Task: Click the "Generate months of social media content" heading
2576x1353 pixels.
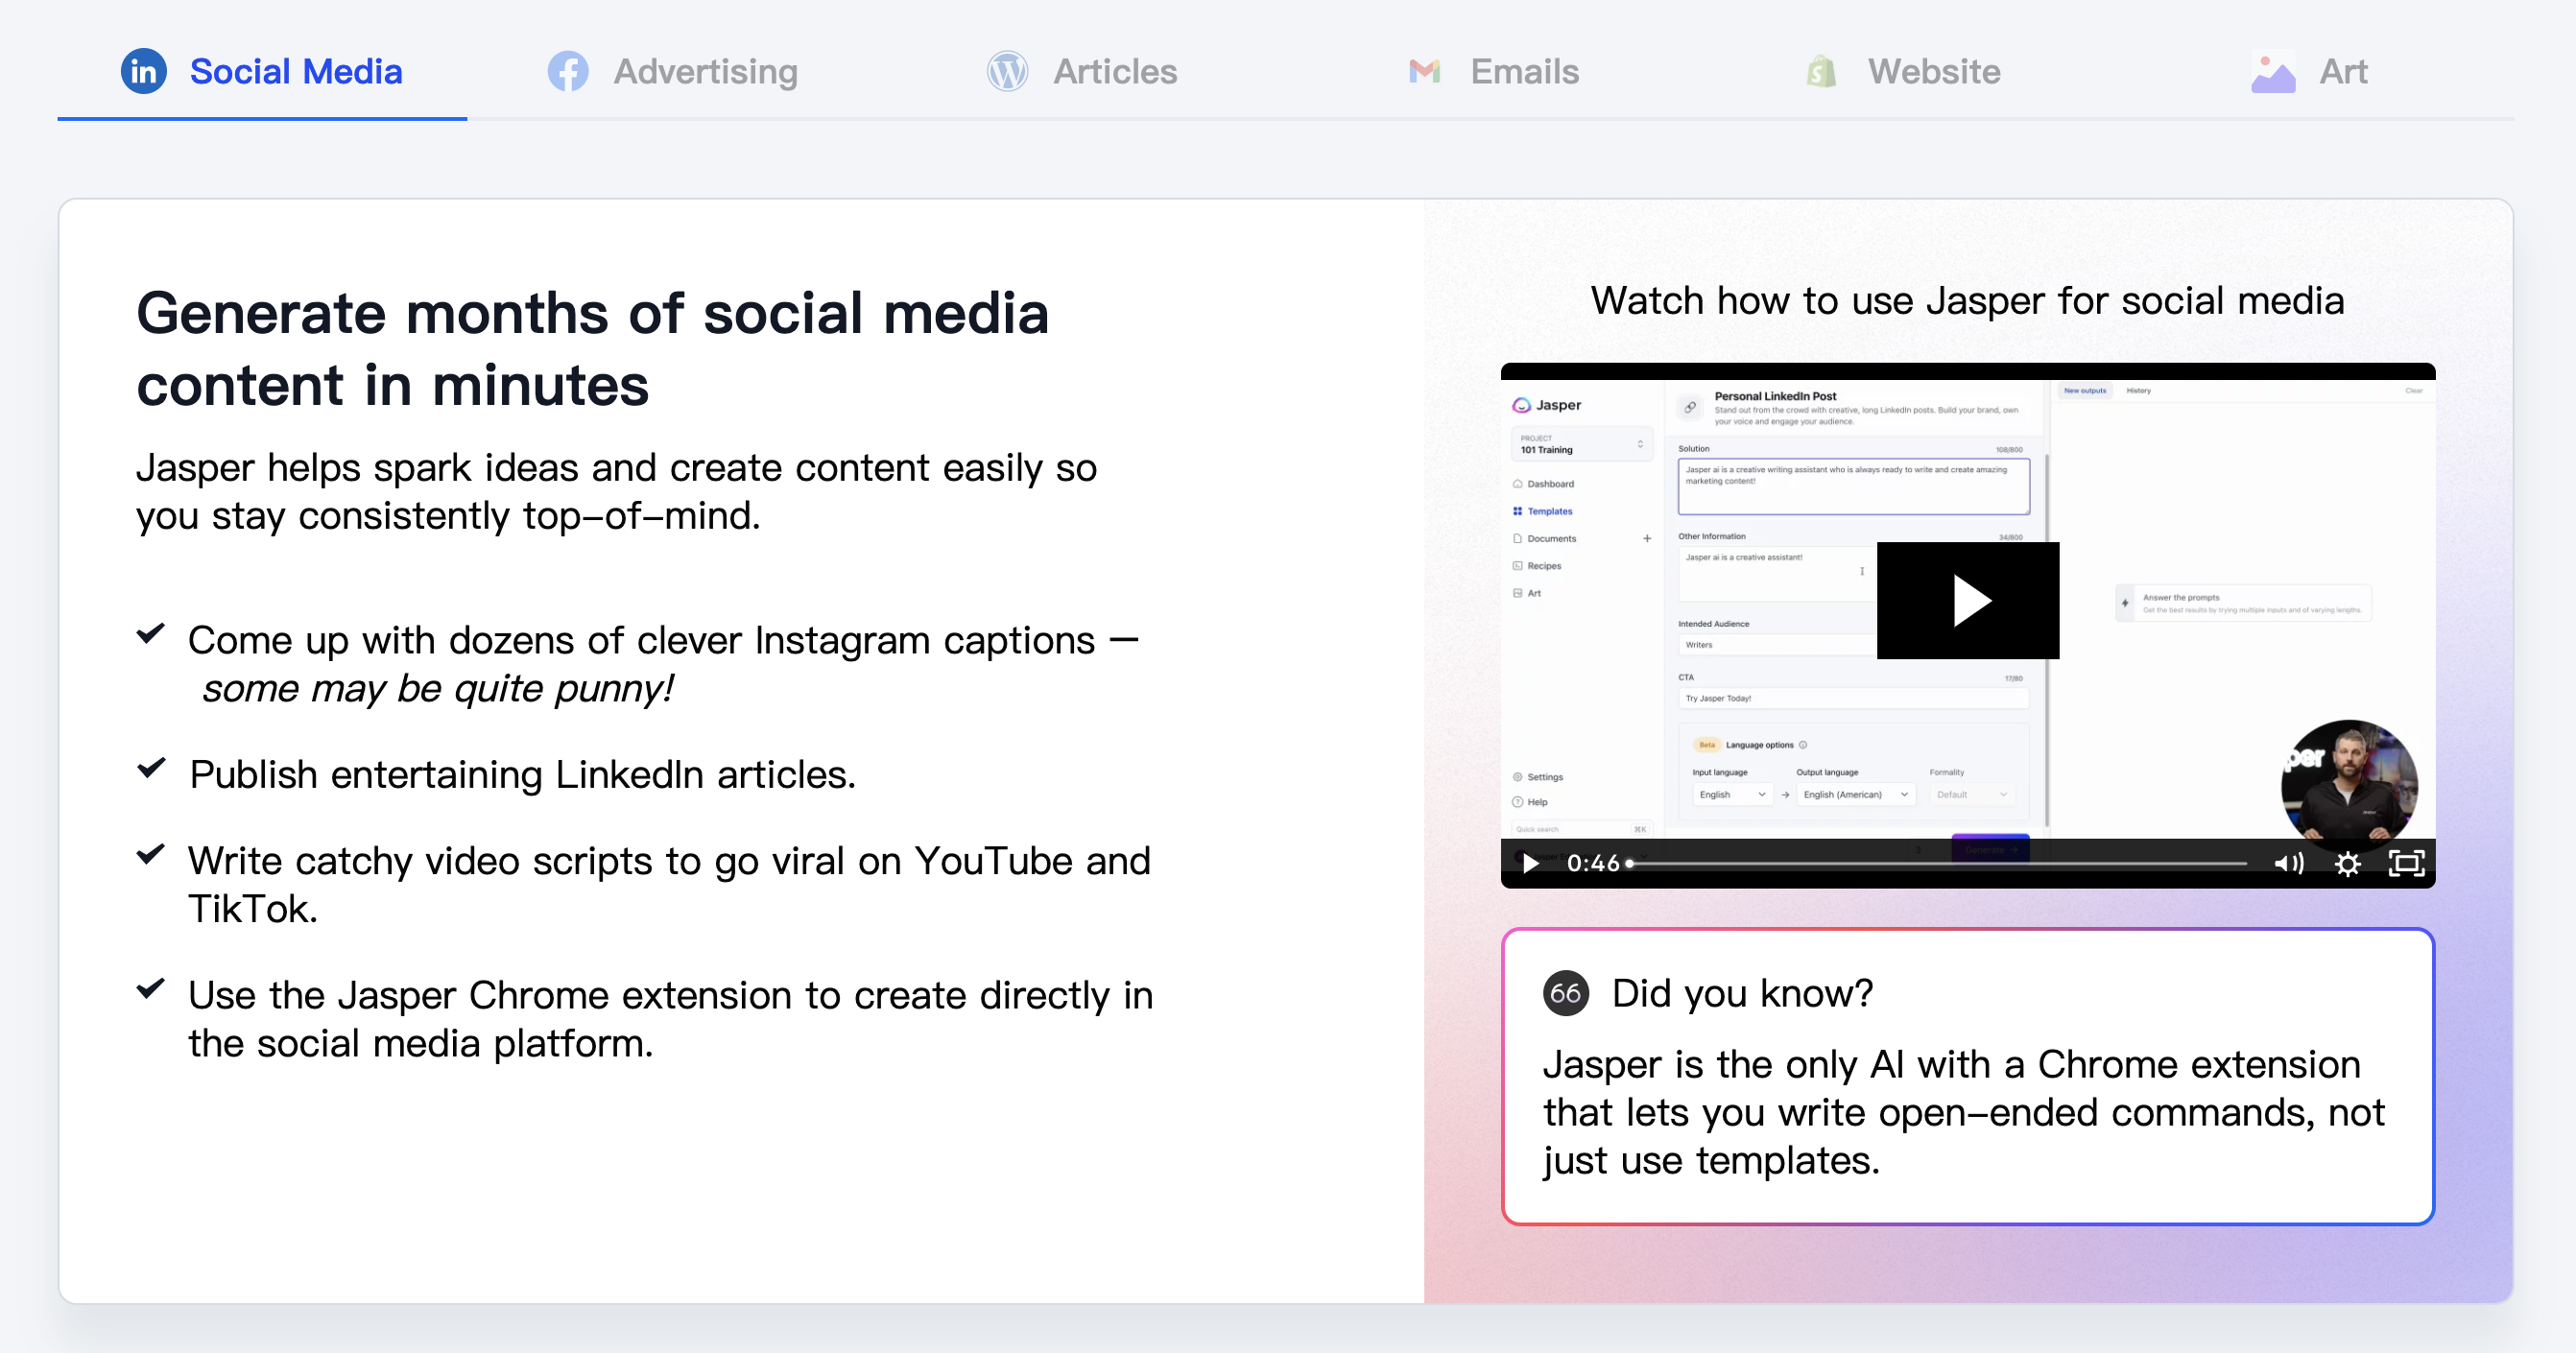Action: point(592,348)
